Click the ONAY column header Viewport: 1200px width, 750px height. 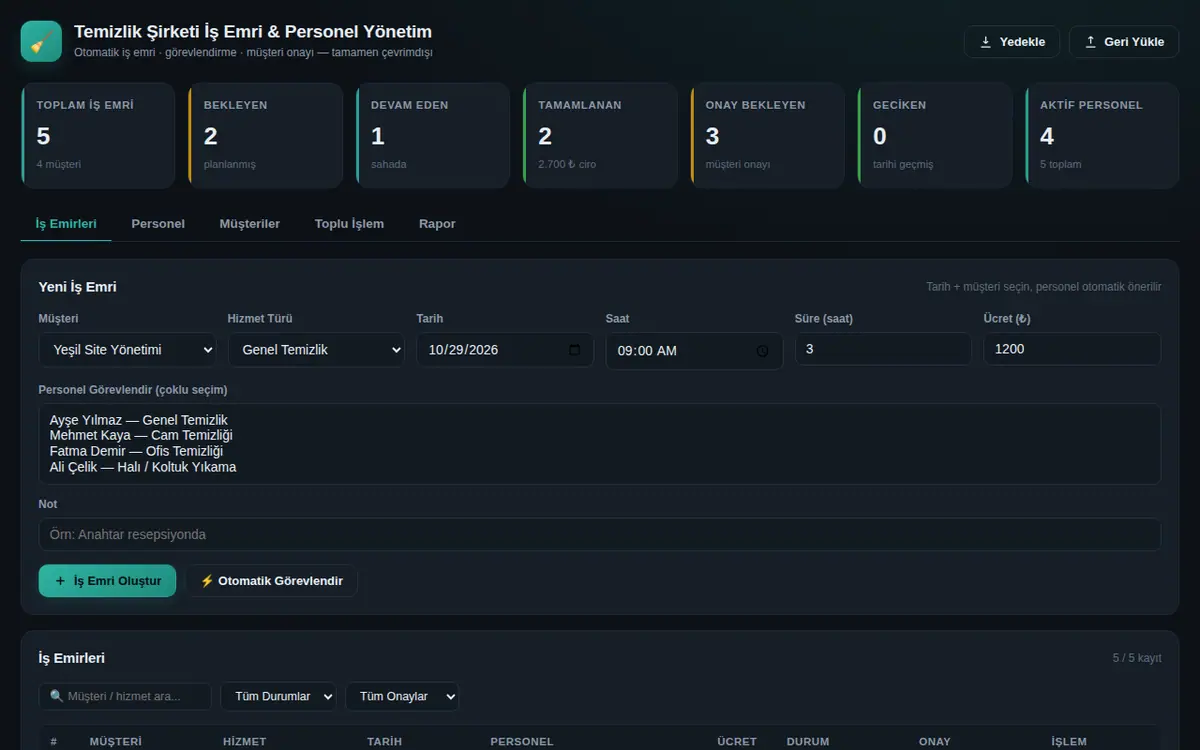click(935, 742)
